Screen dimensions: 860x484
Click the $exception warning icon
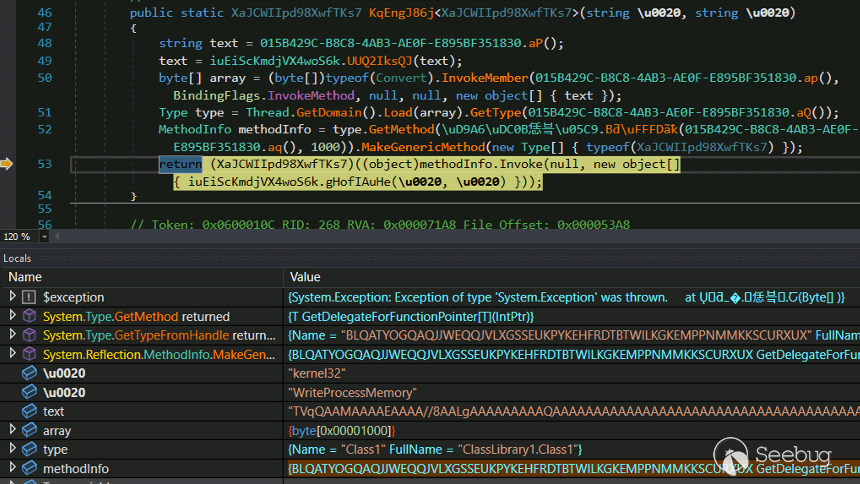pyautogui.click(x=29, y=297)
